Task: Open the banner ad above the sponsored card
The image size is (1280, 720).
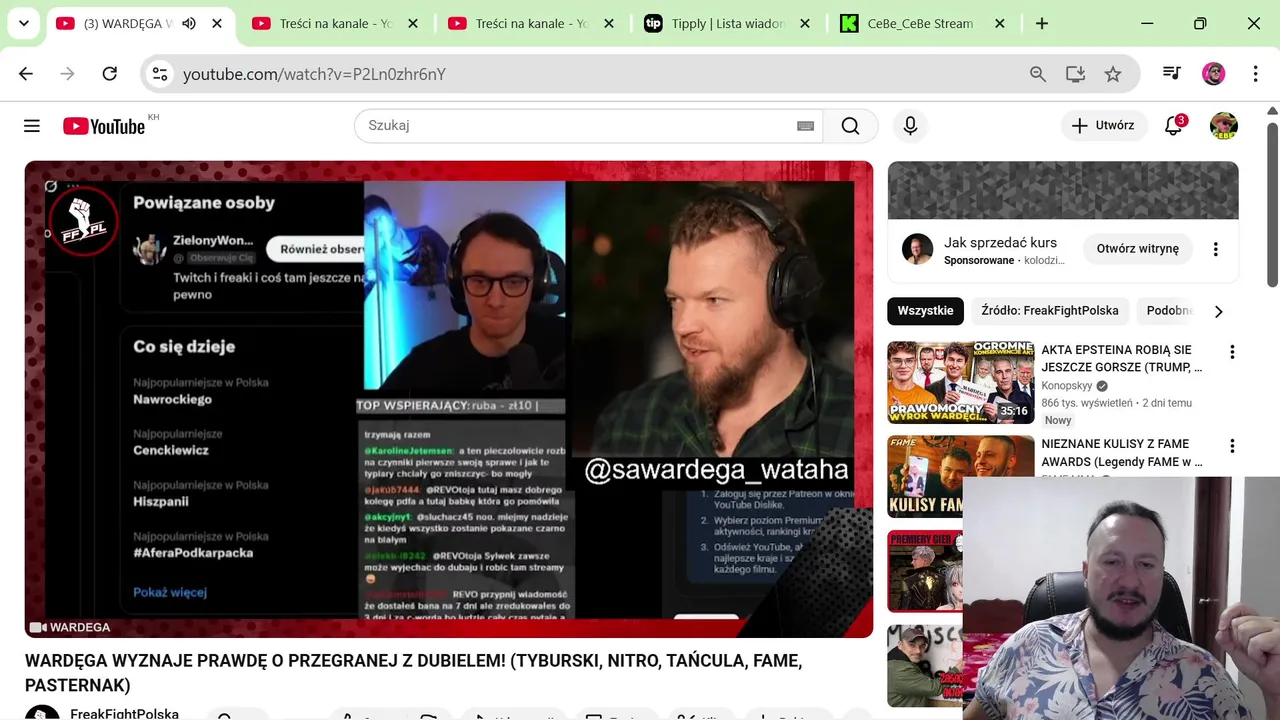Action: [x=1063, y=190]
